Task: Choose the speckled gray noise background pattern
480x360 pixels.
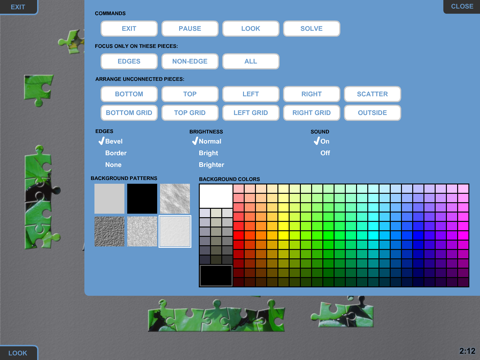Action: pyautogui.click(x=142, y=231)
